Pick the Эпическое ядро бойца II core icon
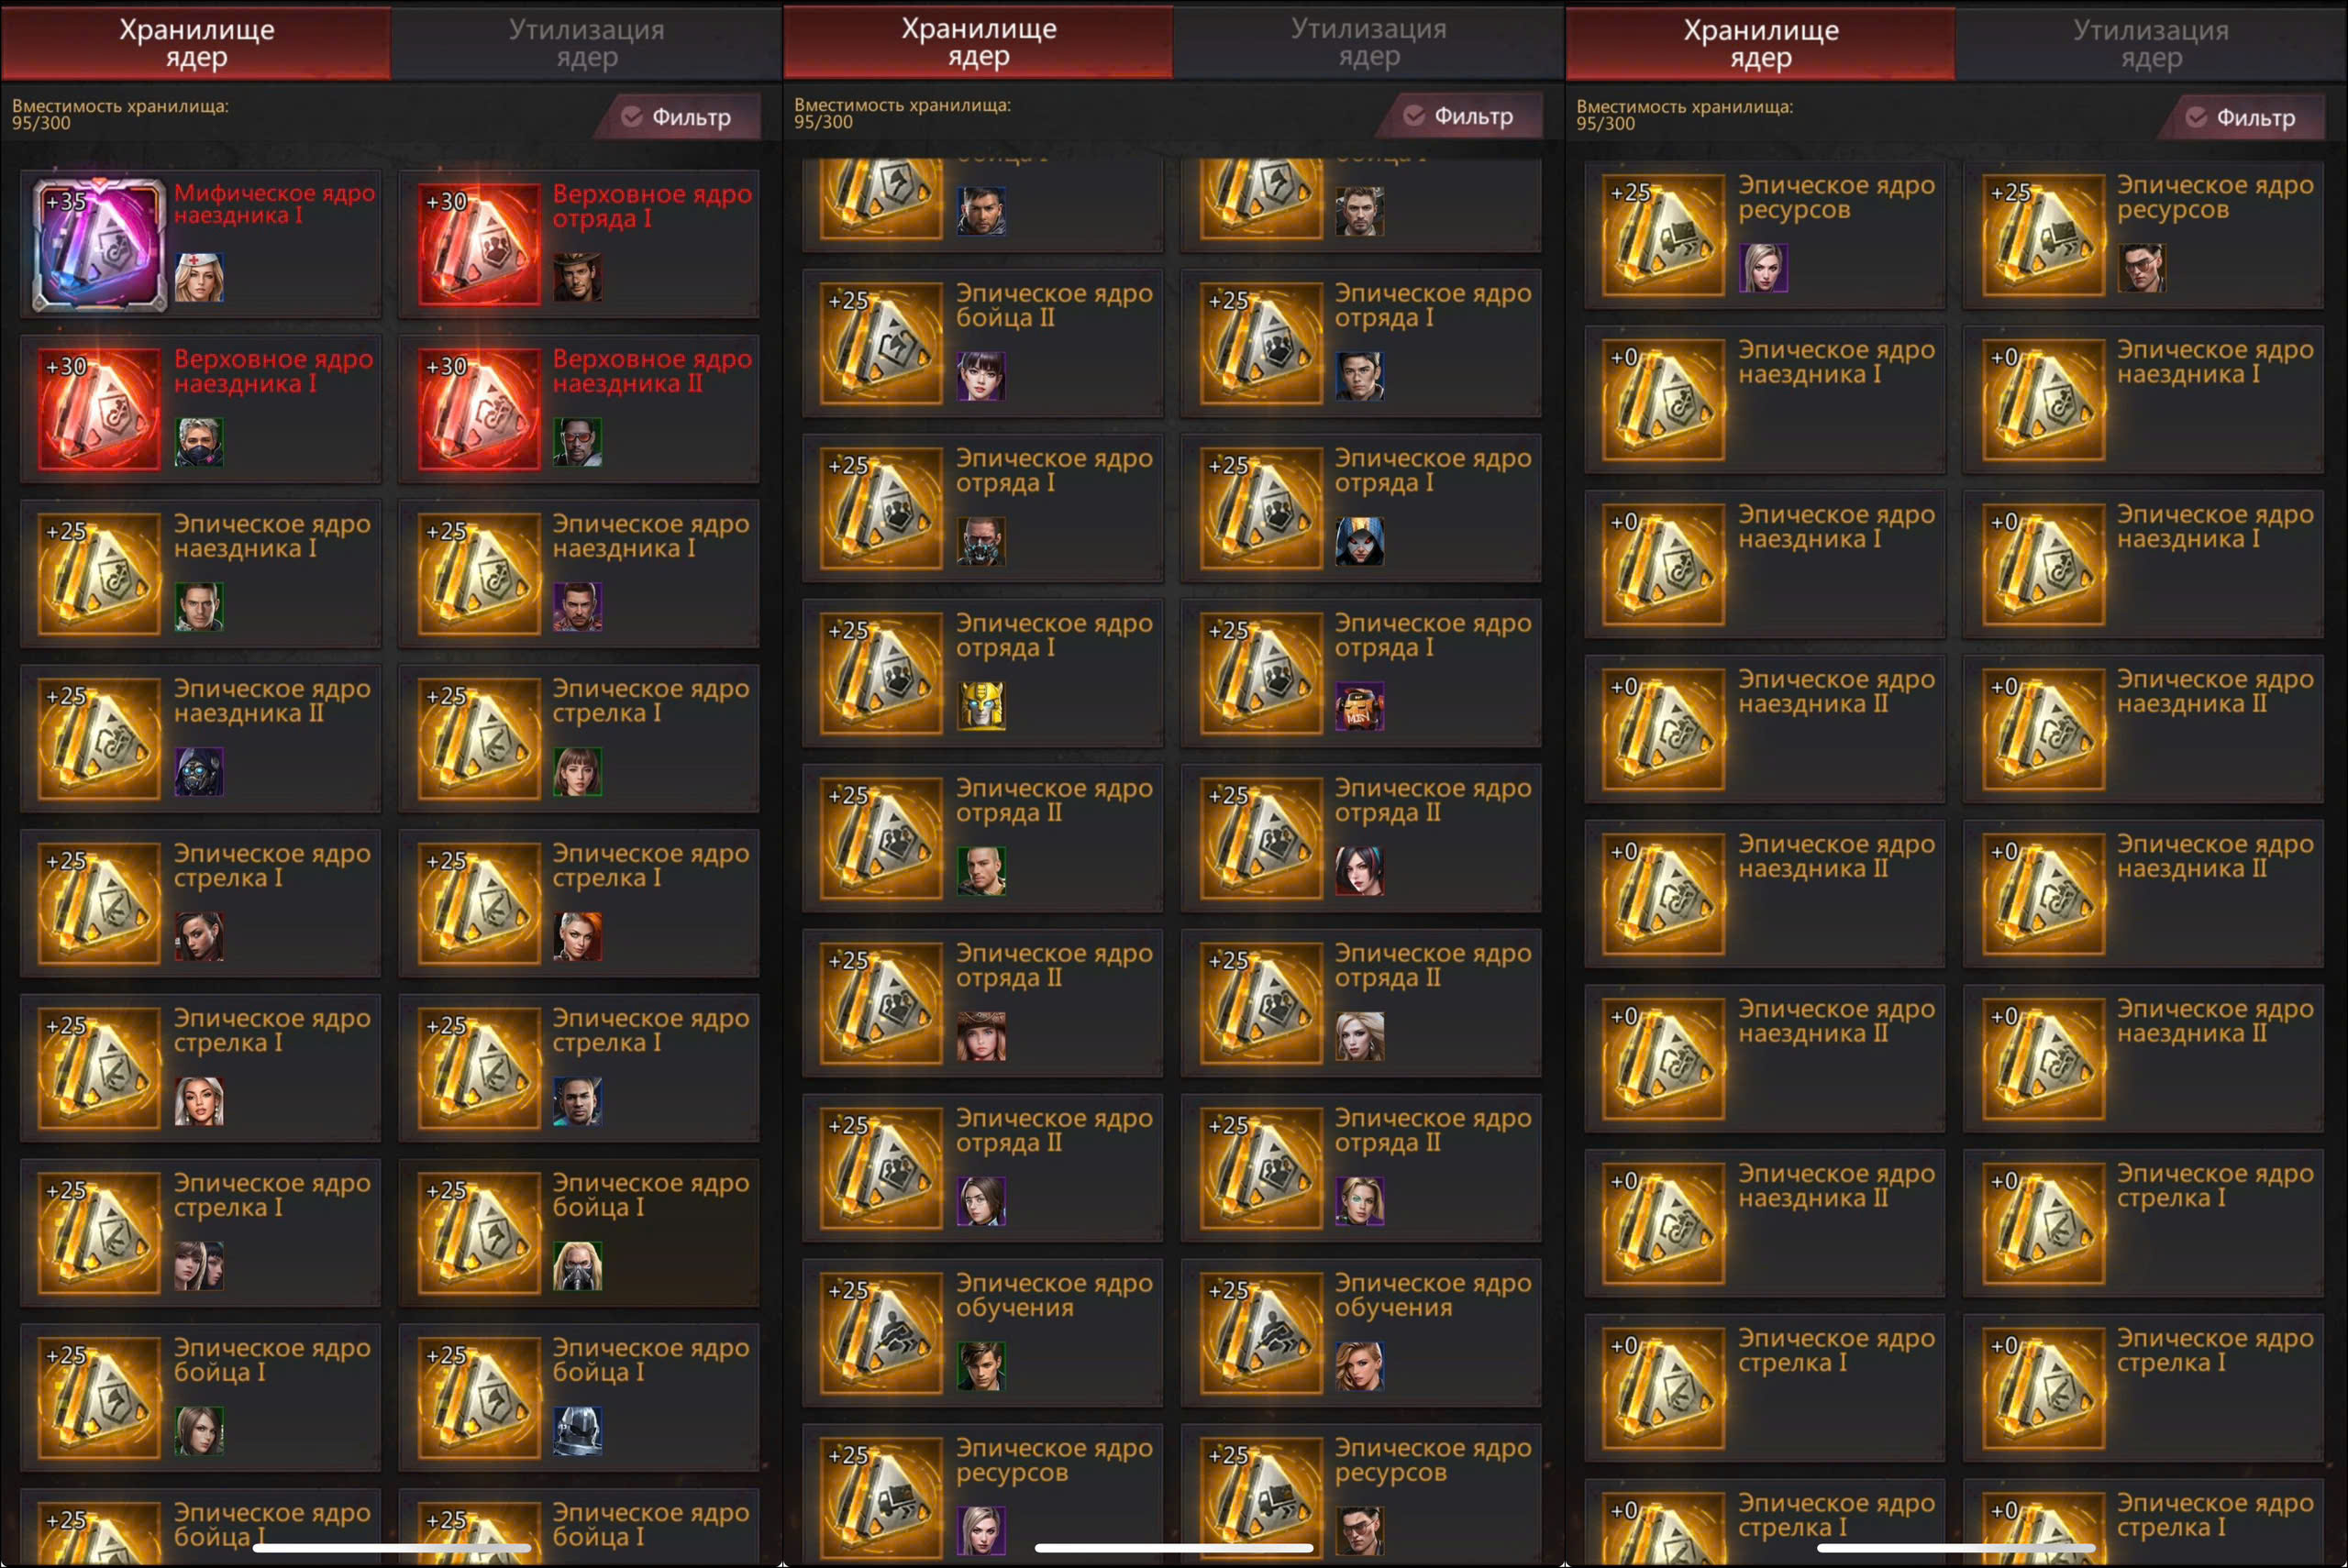 [x=881, y=343]
